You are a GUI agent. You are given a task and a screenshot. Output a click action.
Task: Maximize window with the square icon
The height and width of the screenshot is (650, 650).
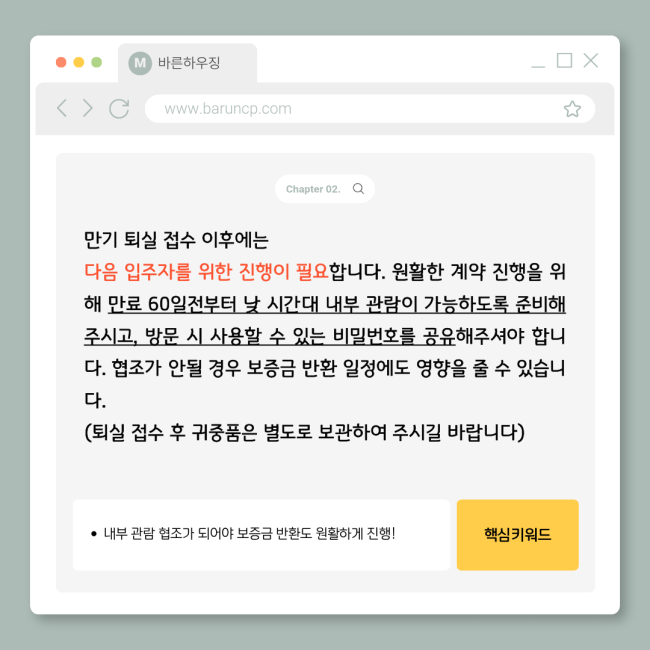pyautogui.click(x=564, y=60)
